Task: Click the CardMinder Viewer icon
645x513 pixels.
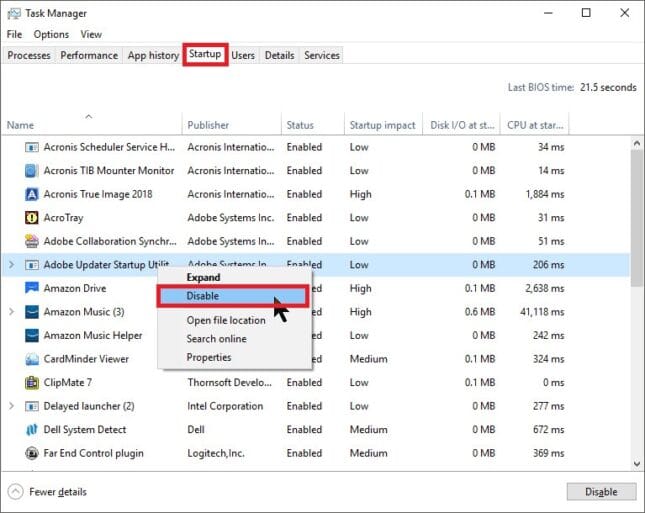Action: point(32,359)
